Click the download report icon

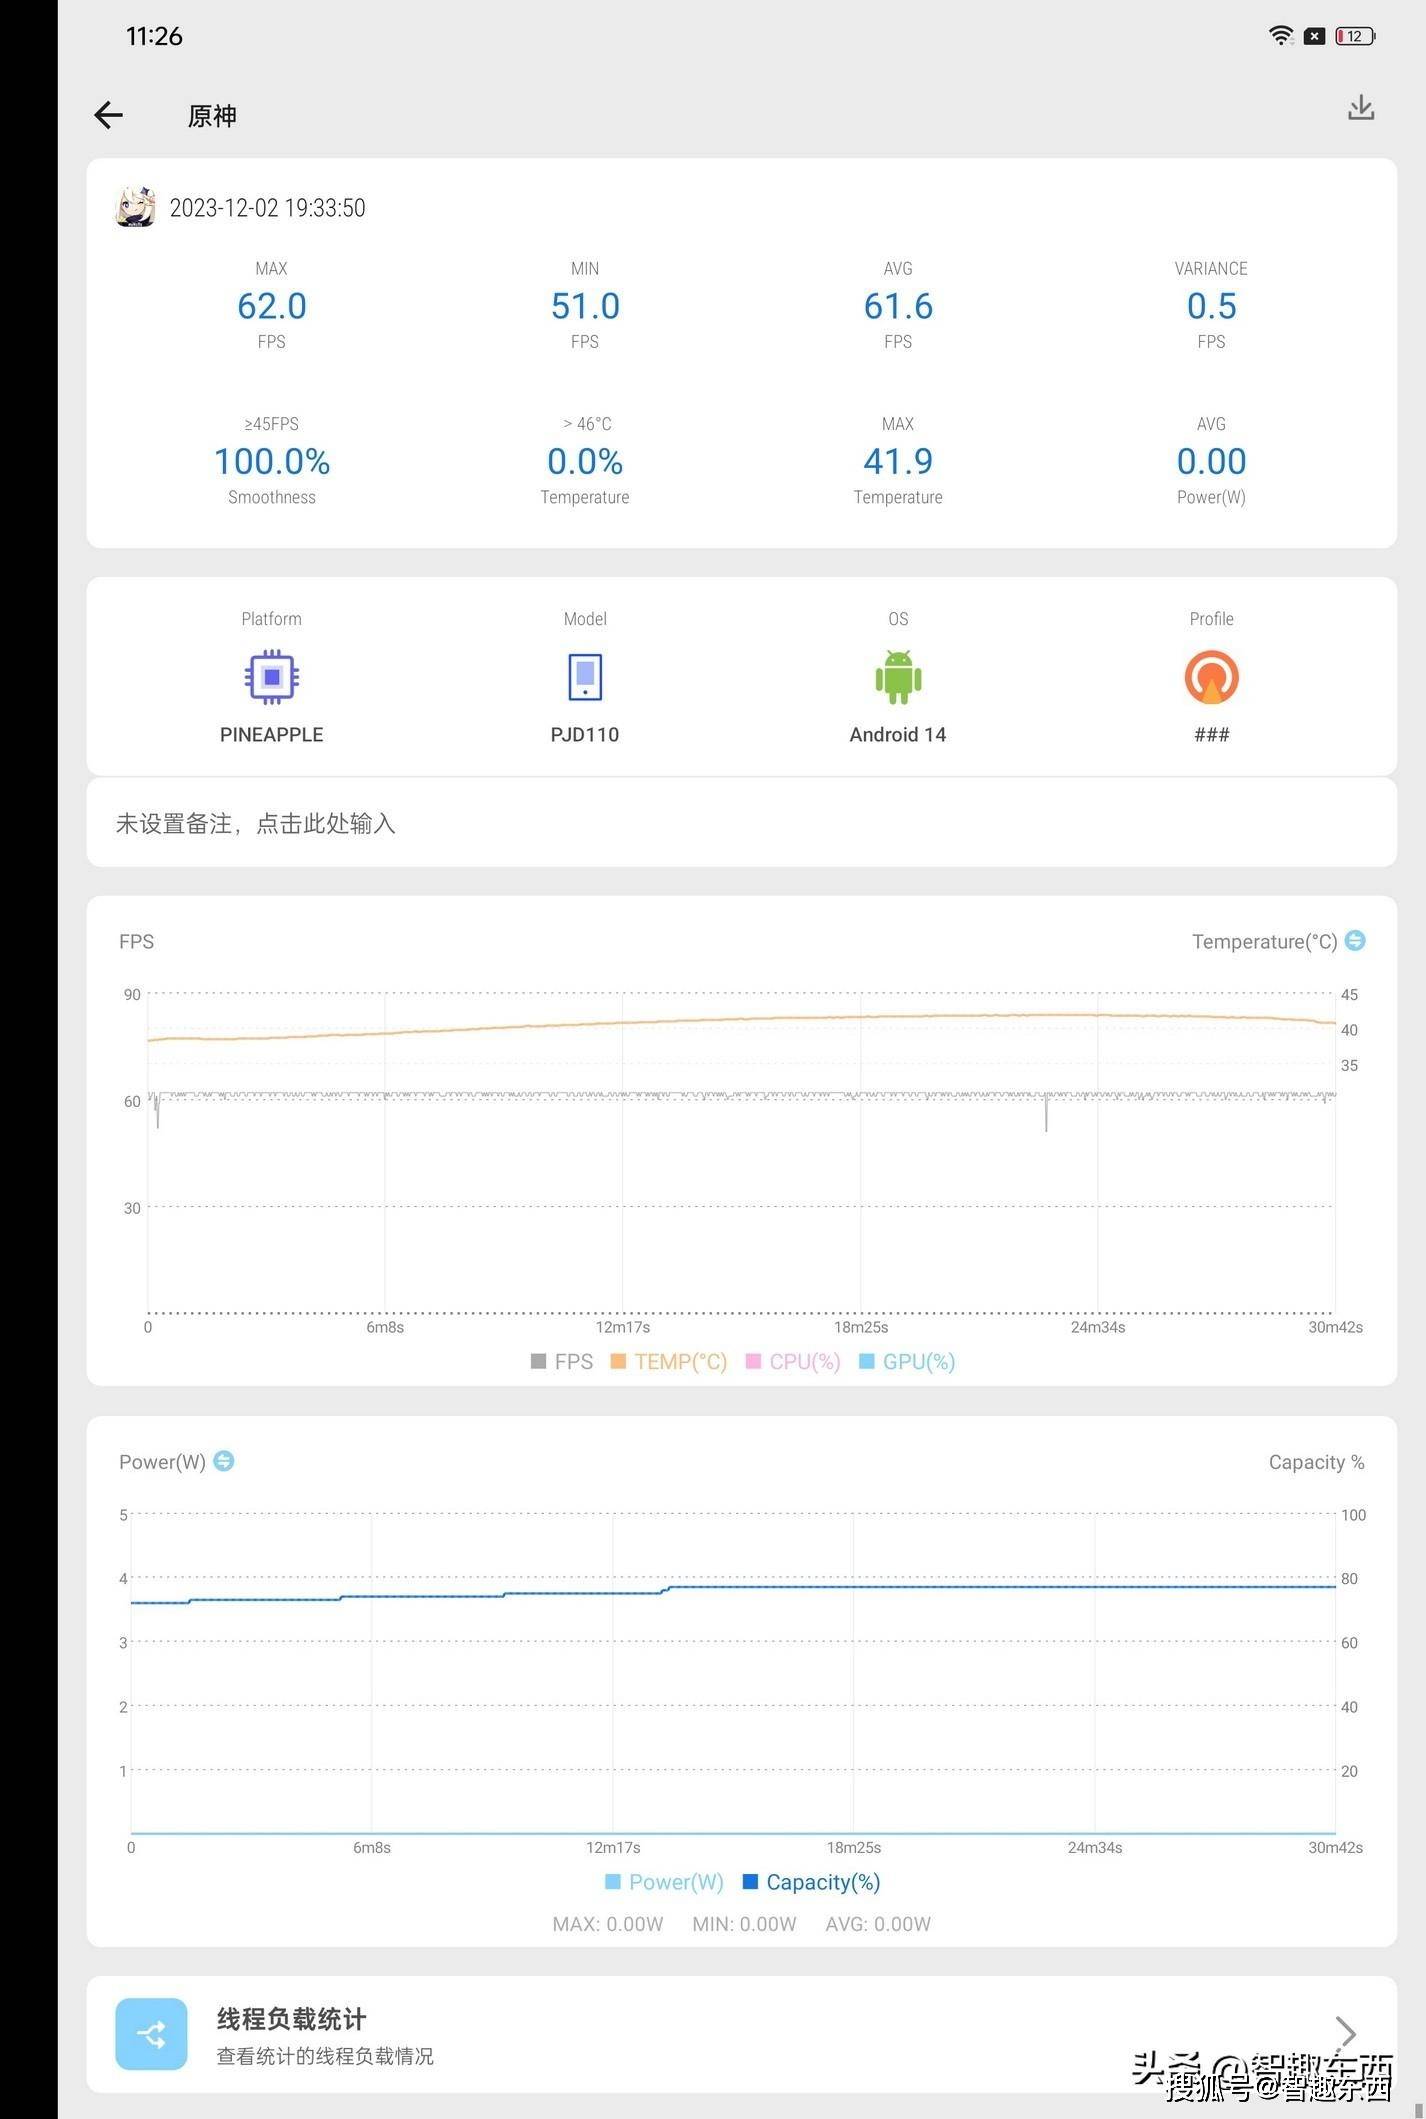[x=1360, y=108]
